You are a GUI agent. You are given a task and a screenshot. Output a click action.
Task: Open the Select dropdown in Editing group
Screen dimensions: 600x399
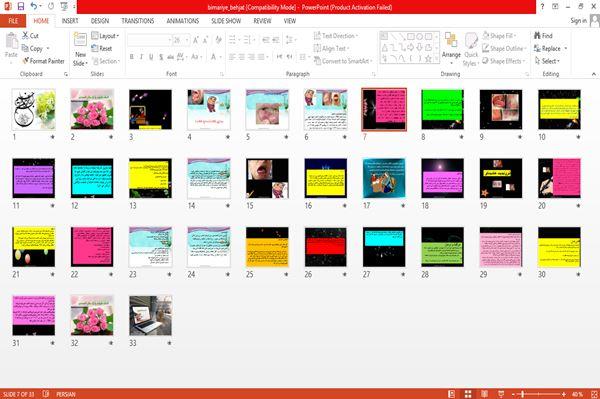pos(547,61)
